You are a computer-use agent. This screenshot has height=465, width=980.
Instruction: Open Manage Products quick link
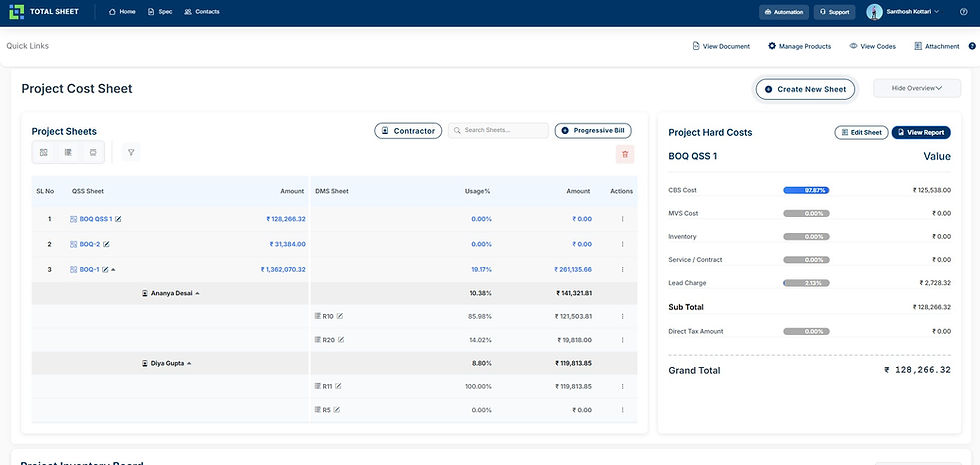point(799,46)
